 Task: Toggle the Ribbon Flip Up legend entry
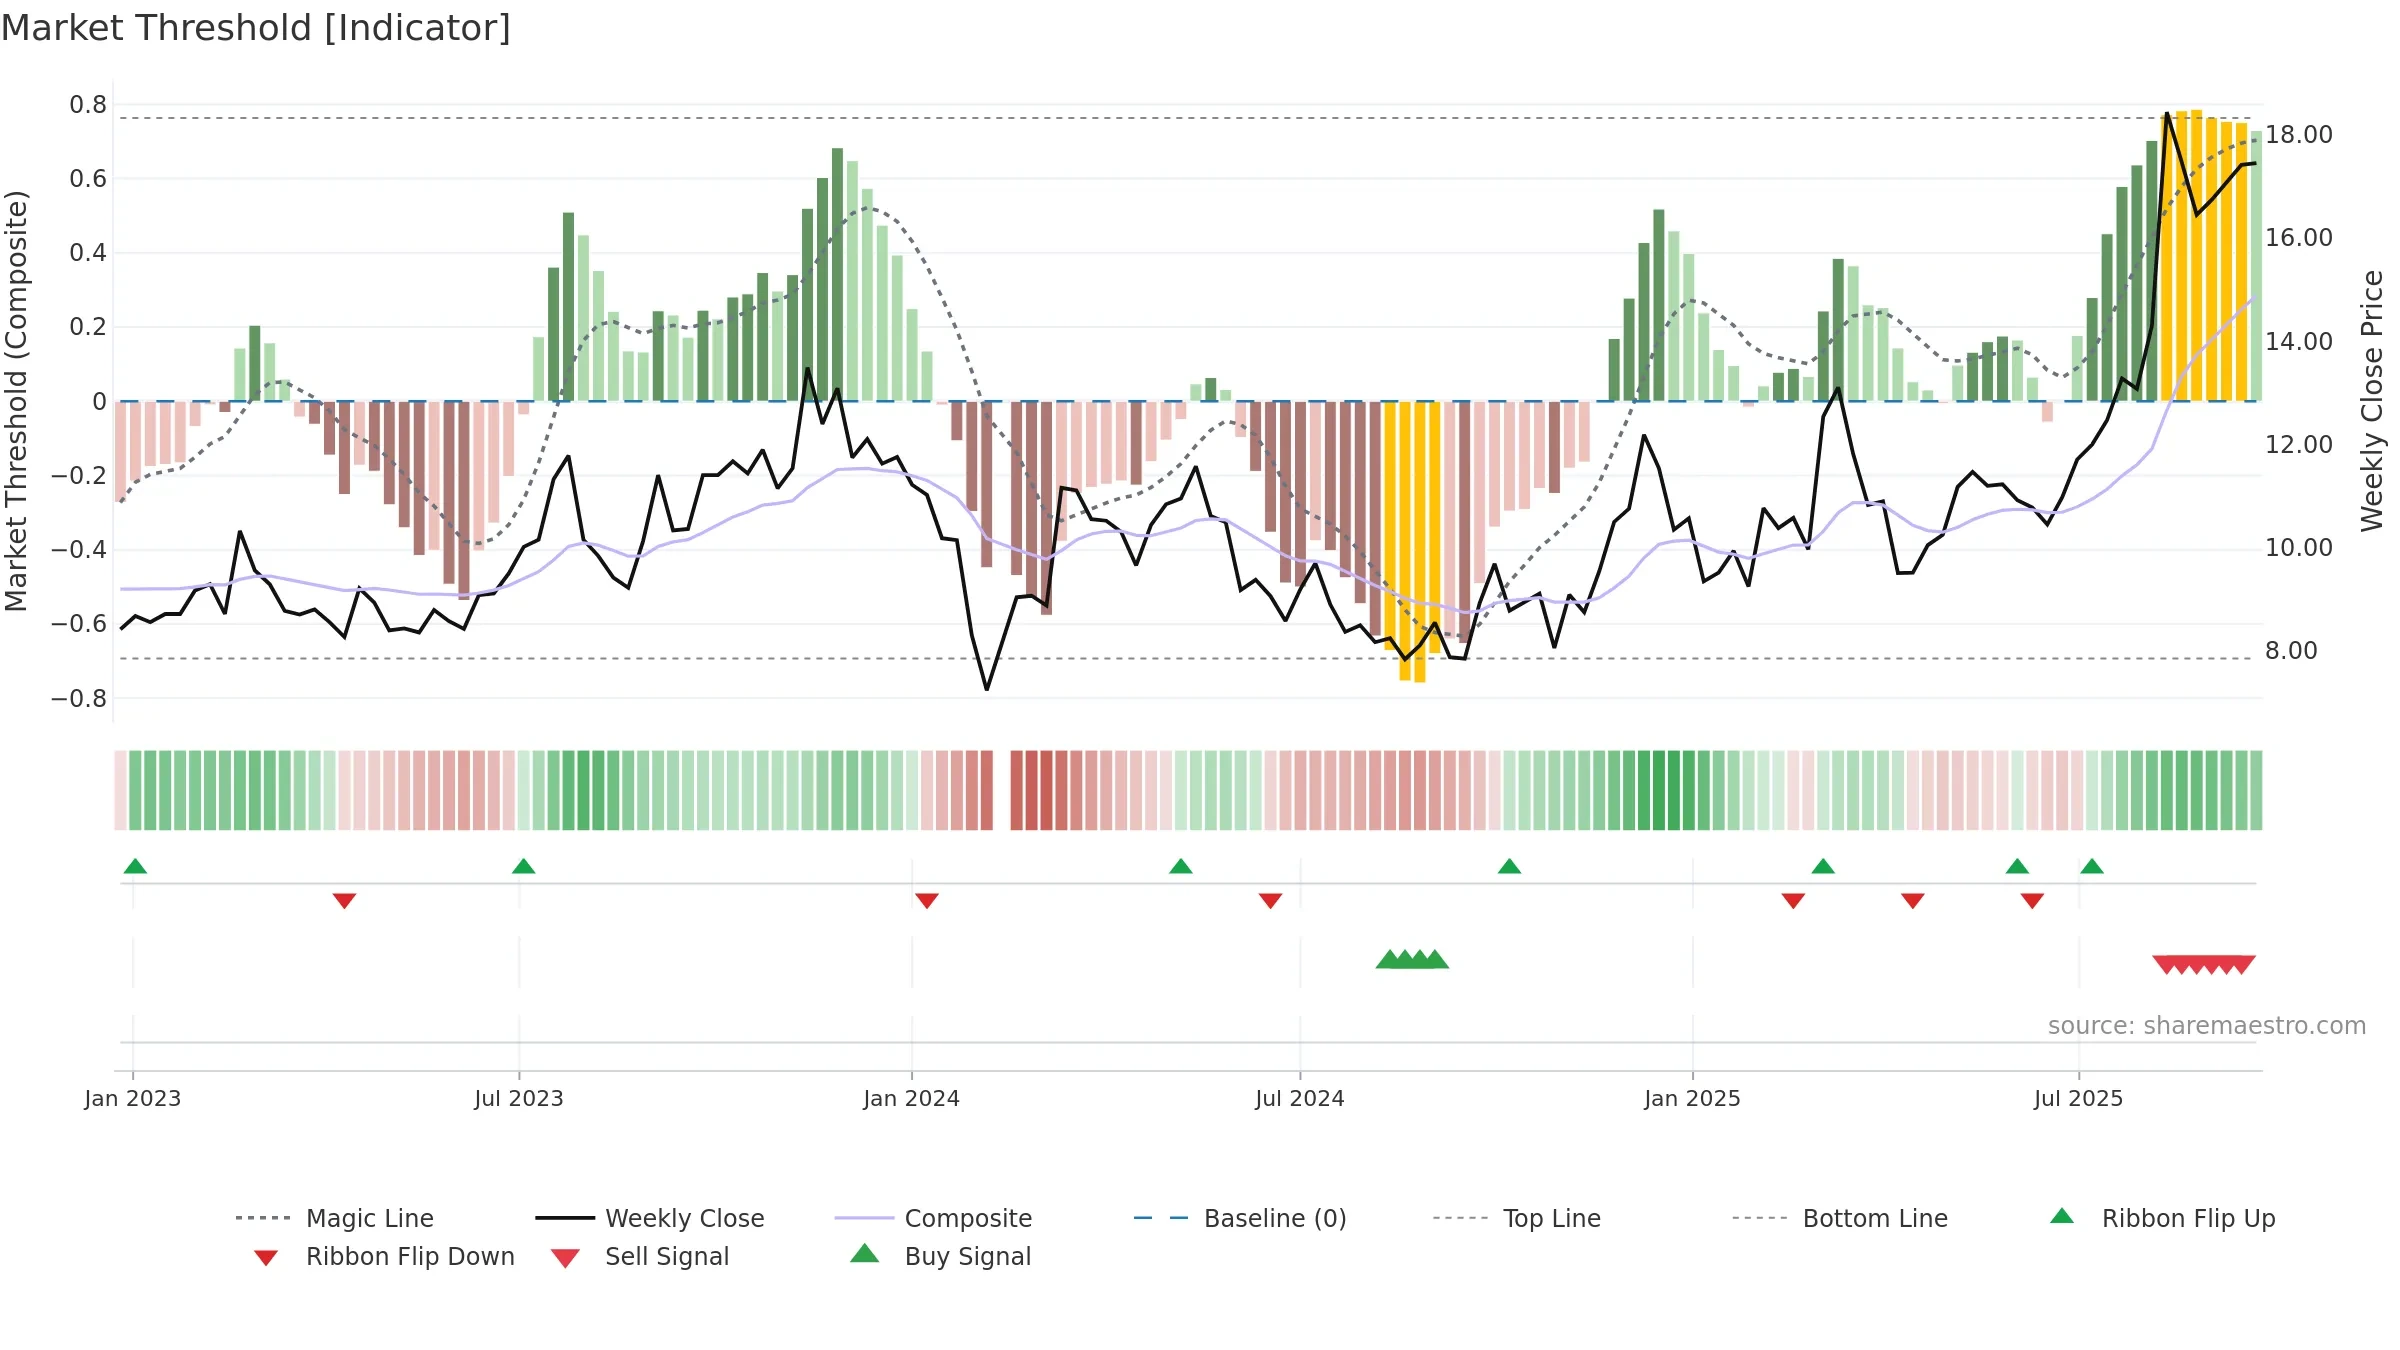pos(2162,1218)
